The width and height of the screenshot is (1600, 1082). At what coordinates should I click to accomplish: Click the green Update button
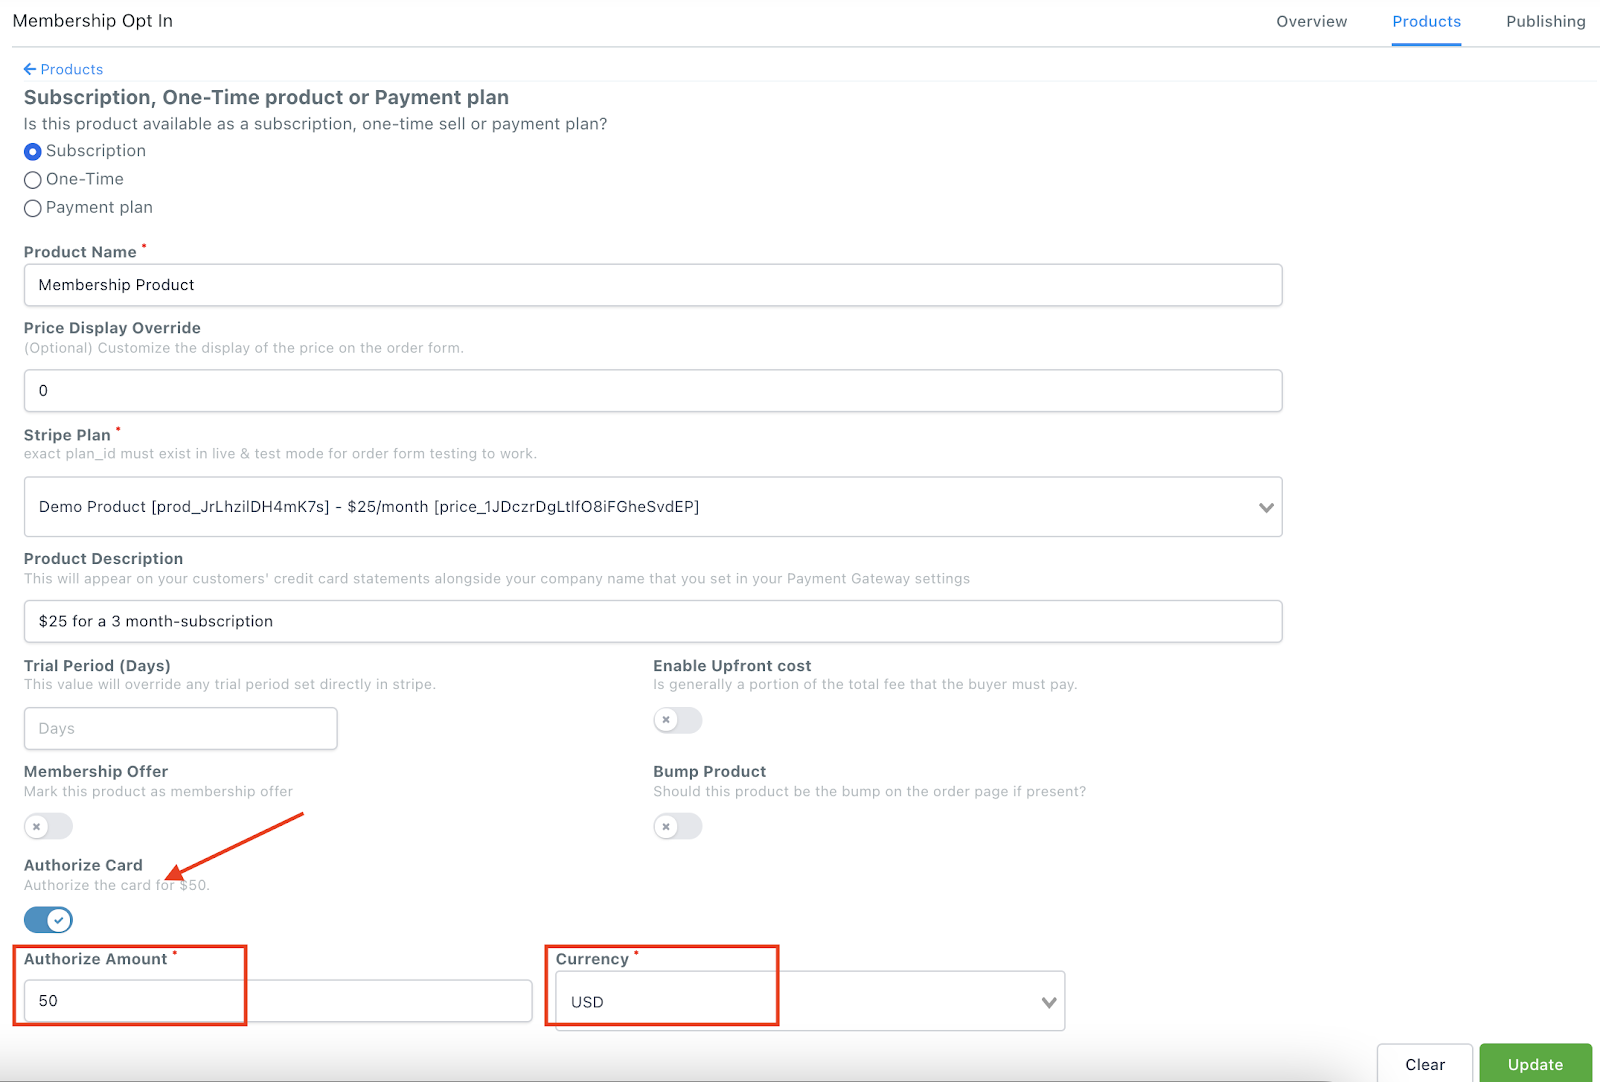(x=1535, y=1064)
